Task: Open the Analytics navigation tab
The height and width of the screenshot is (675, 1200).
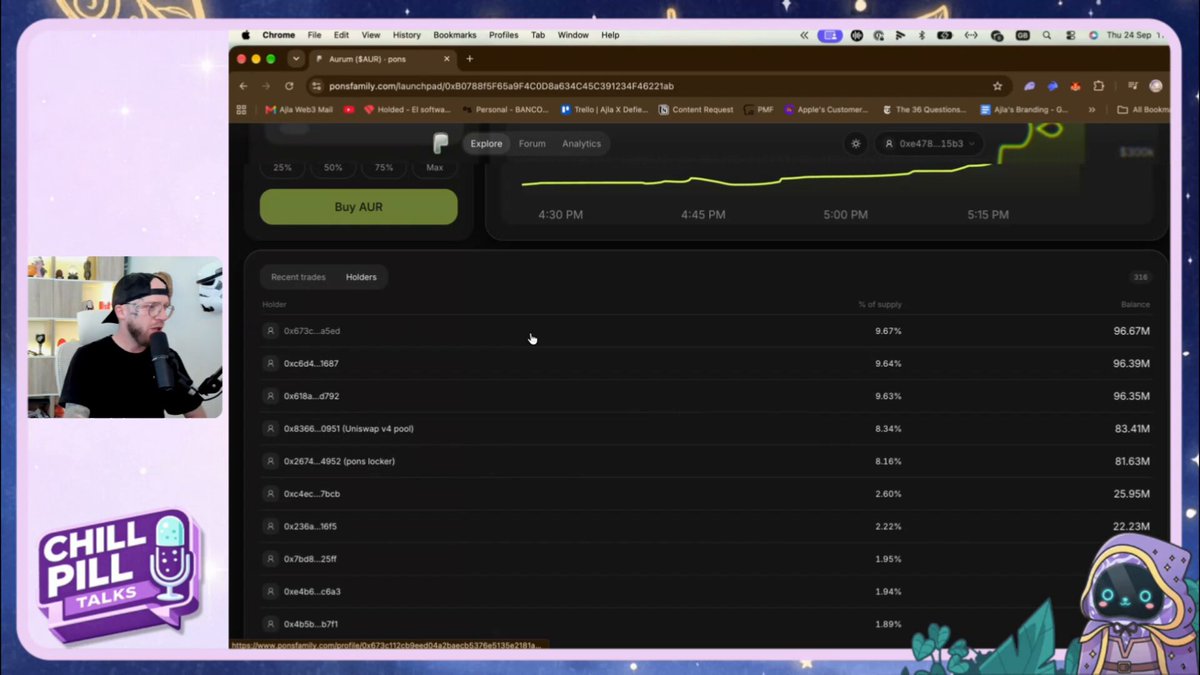Action: [x=581, y=144]
